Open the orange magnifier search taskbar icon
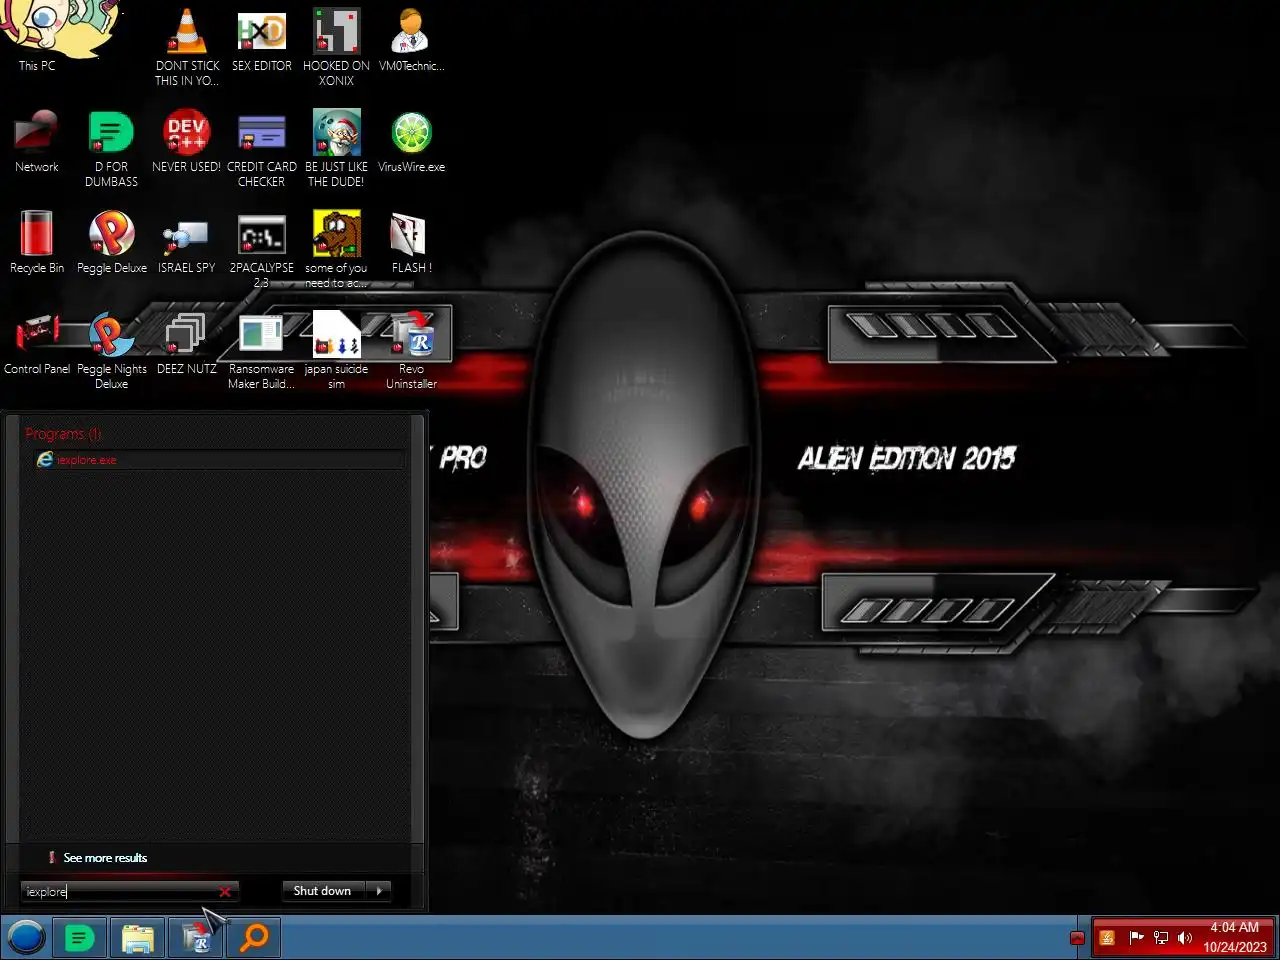Image resolution: width=1280 pixels, height=960 pixels. tap(255, 938)
